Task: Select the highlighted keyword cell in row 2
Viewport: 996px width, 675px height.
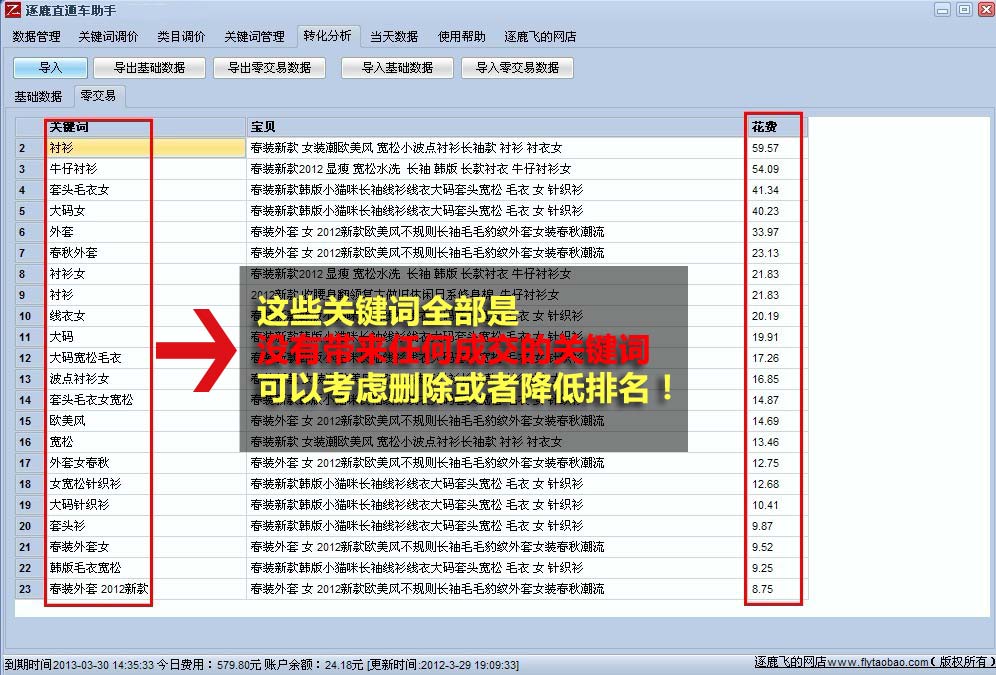Action: tap(145, 148)
